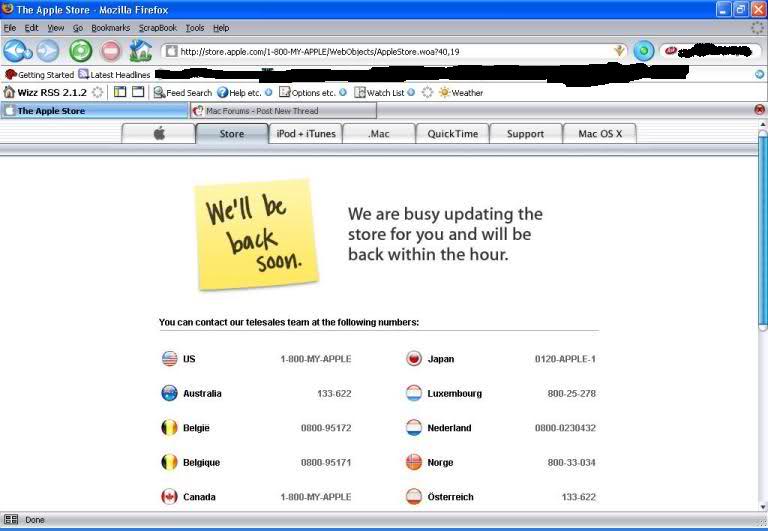This screenshot has width=768, height=531.
Task: Open the Tools menu
Action: point(195,28)
